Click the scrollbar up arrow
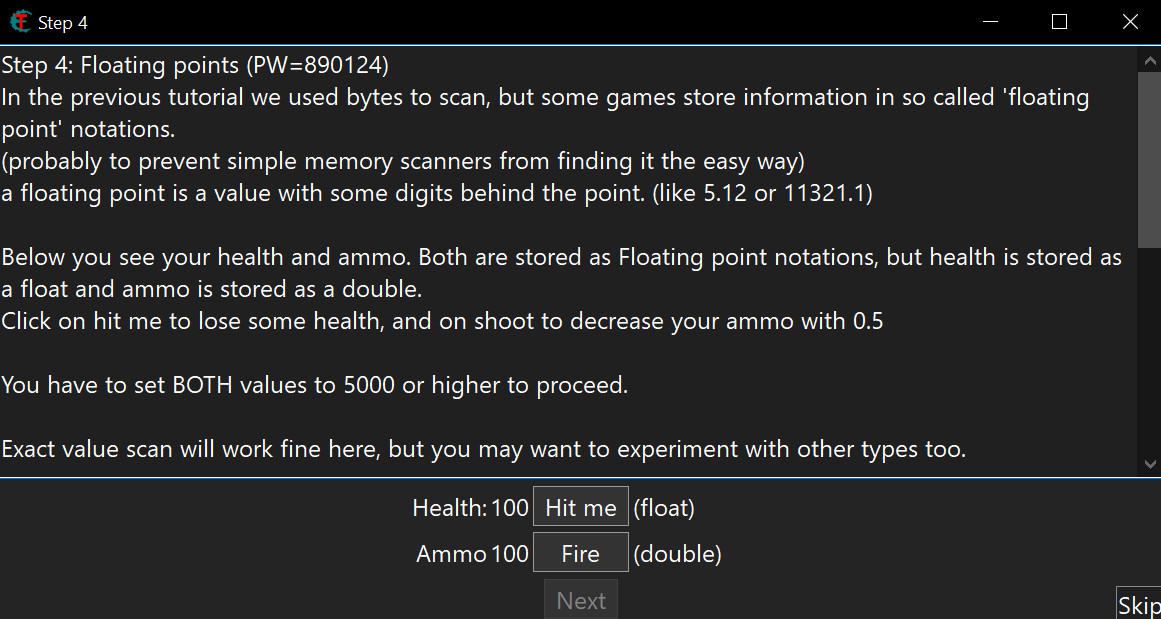This screenshot has width=1161, height=619. (x=1149, y=60)
